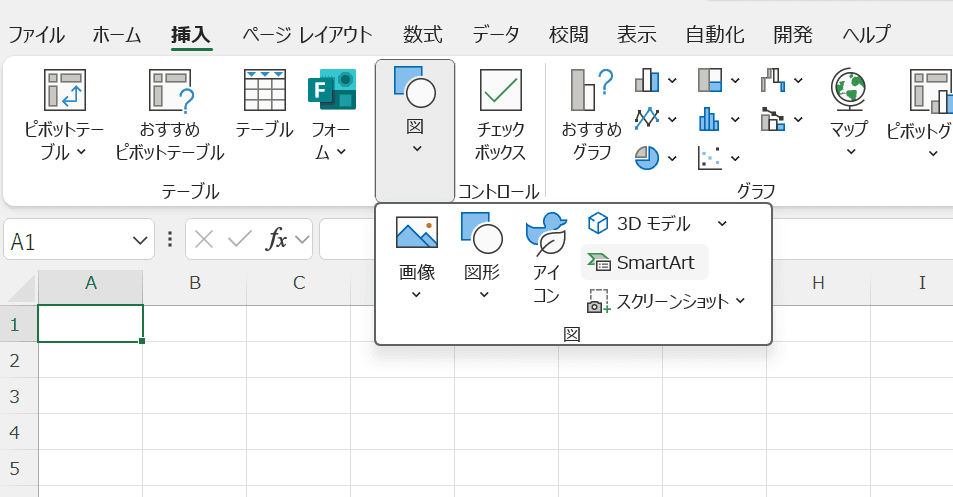The width and height of the screenshot is (953, 497).
Task: Click the pie chart icon
Action: [x=648, y=157]
